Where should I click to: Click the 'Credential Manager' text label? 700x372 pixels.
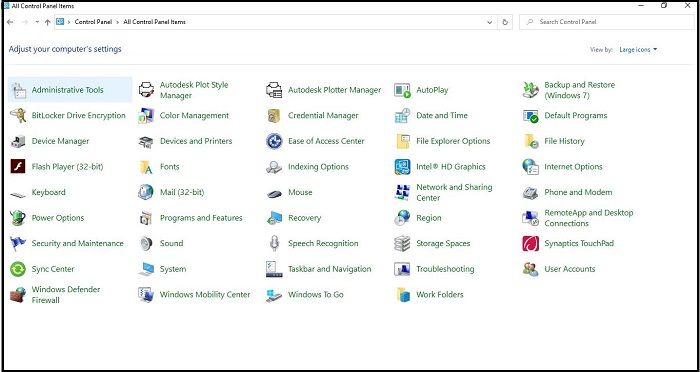point(323,116)
